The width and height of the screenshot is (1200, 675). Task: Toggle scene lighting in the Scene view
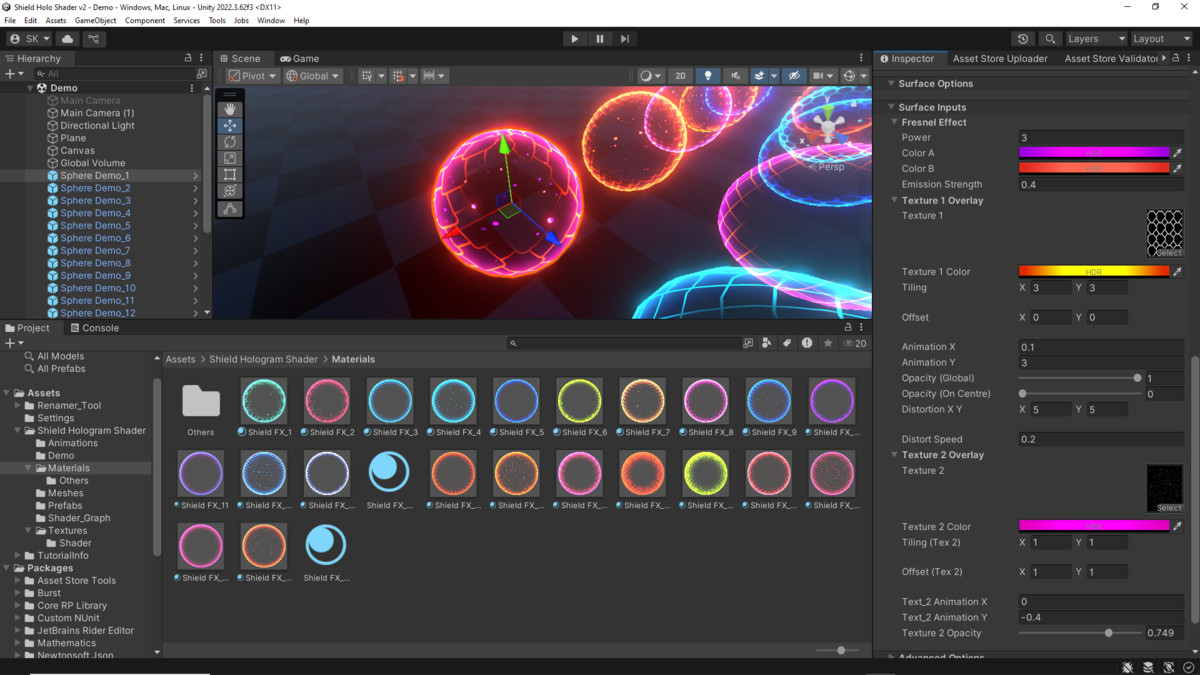click(708, 75)
